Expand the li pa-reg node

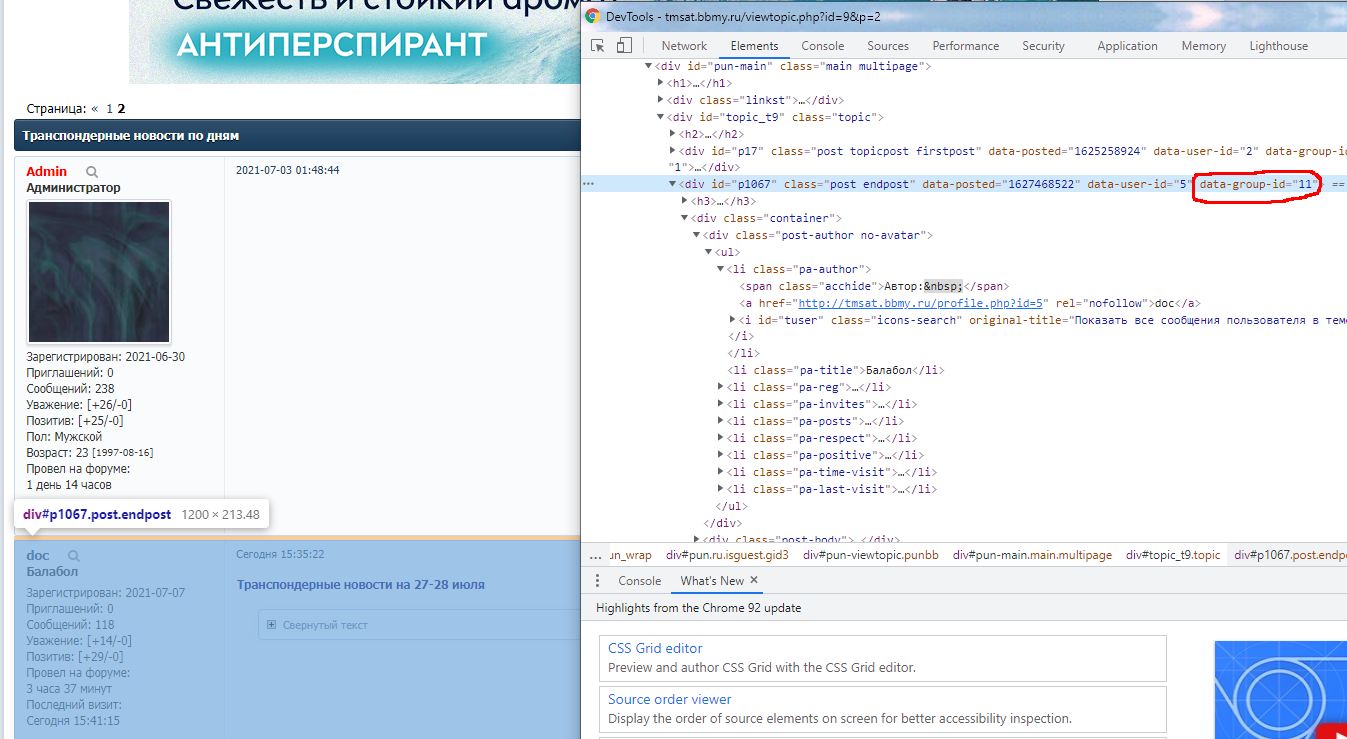click(720, 388)
